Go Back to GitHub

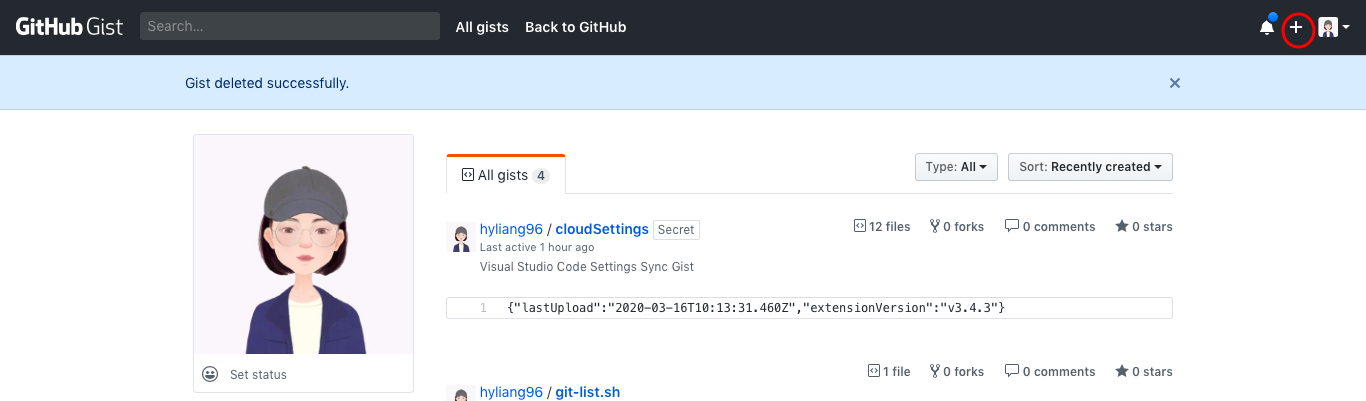(575, 27)
